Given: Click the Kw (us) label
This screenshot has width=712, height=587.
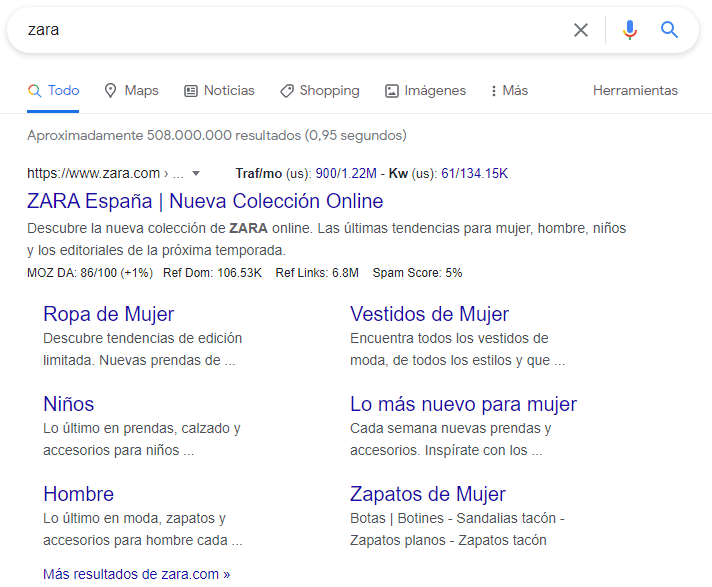Looking at the screenshot, I should pyautogui.click(x=413, y=173).
